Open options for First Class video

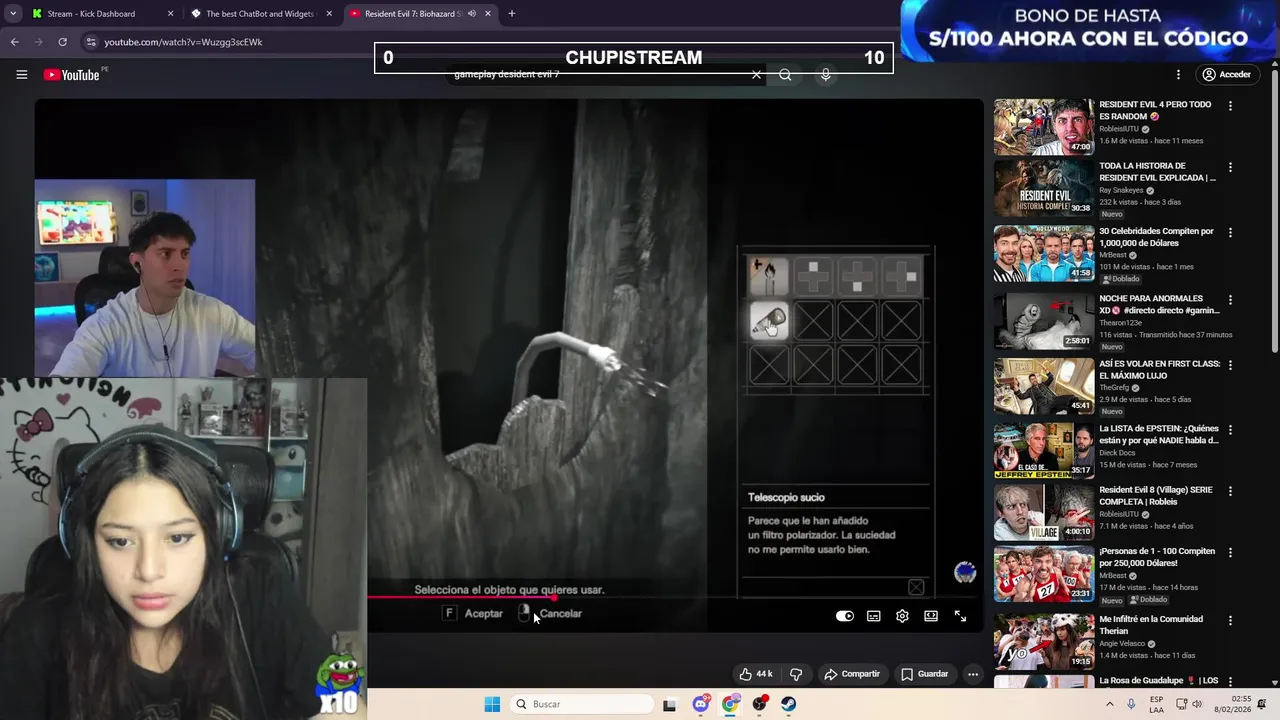(1230, 365)
